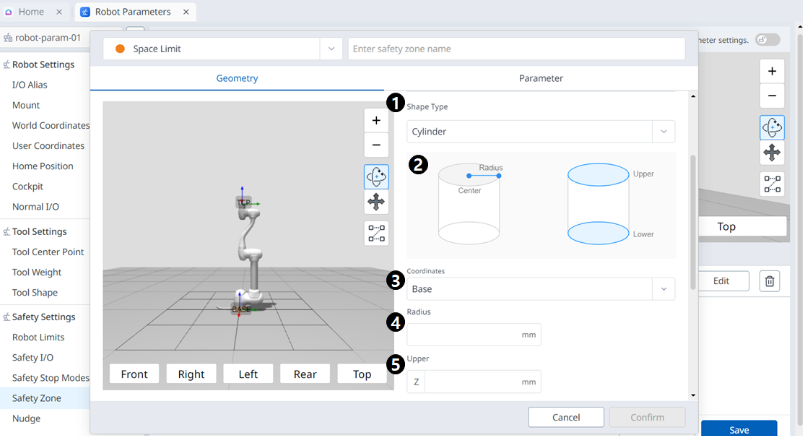The width and height of the screenshot is (803, 436).
Task: Zoom in the dialog's 3D robot preview
Action: click(376, 120)
